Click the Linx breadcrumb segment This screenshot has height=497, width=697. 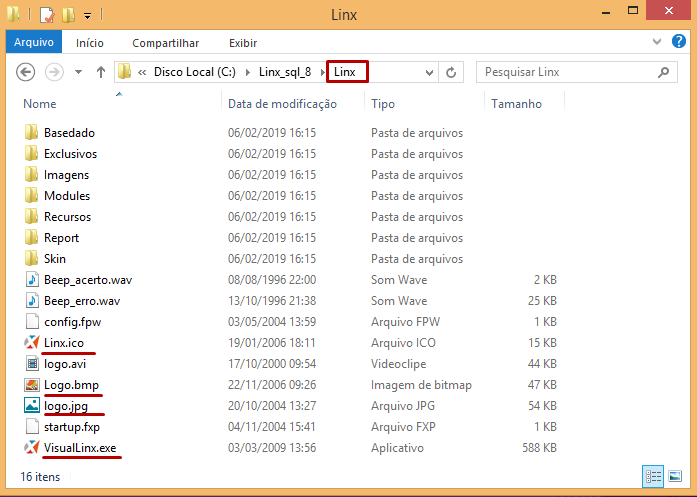coord(344,72)
